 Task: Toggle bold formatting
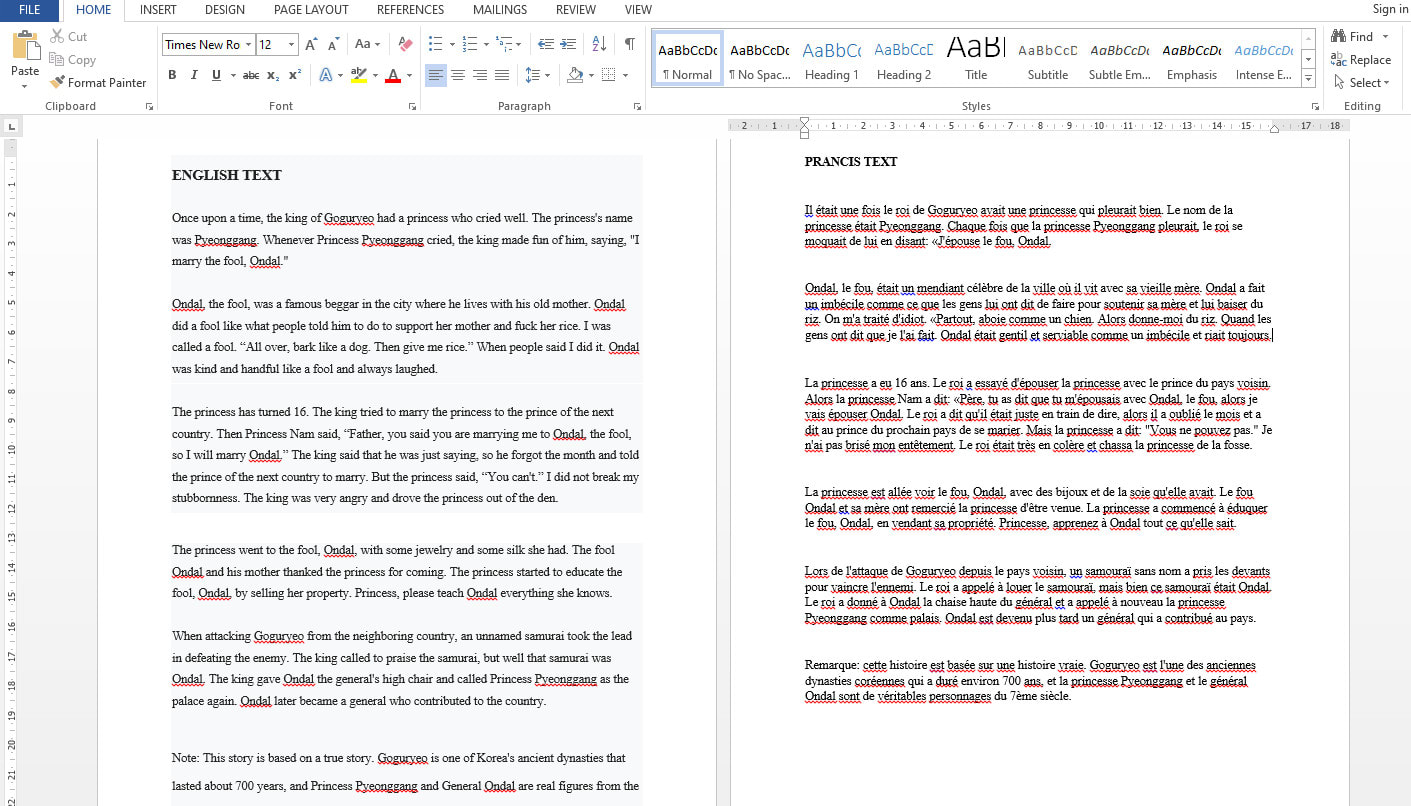172,75
